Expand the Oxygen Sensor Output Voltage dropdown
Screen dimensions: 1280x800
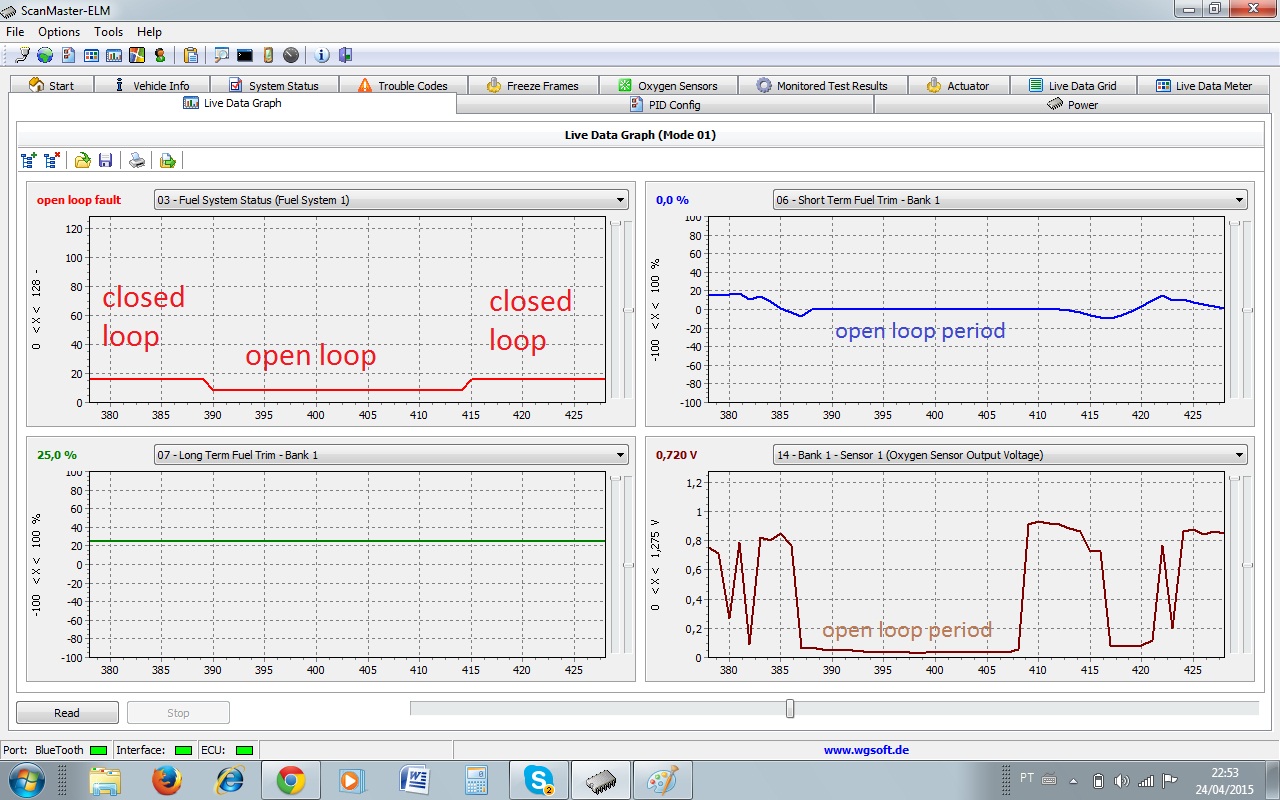(x=1239, y=455)
